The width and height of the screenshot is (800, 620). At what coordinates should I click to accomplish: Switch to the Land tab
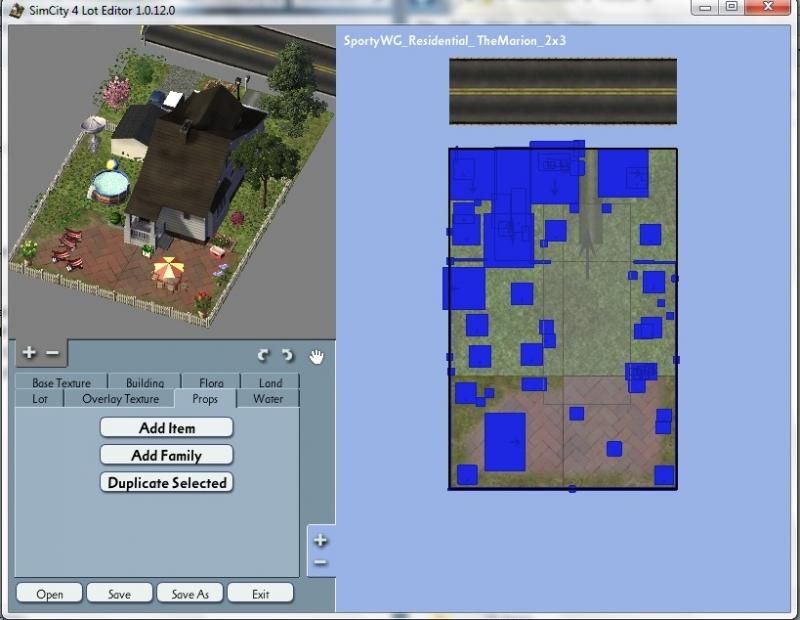click(x=270, y=382)
